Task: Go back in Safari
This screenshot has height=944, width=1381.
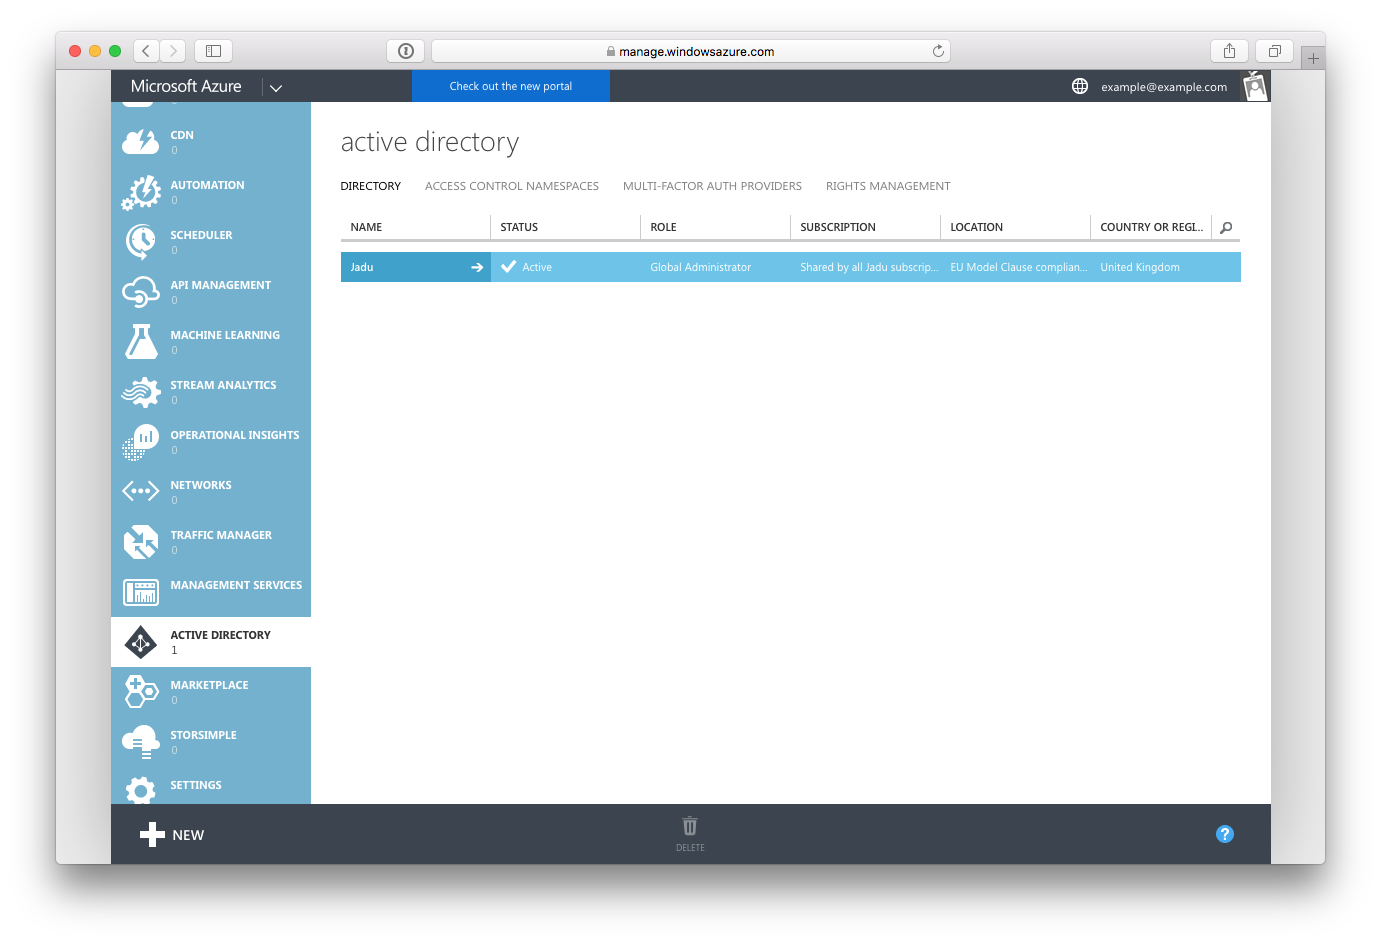Action: 146,51
